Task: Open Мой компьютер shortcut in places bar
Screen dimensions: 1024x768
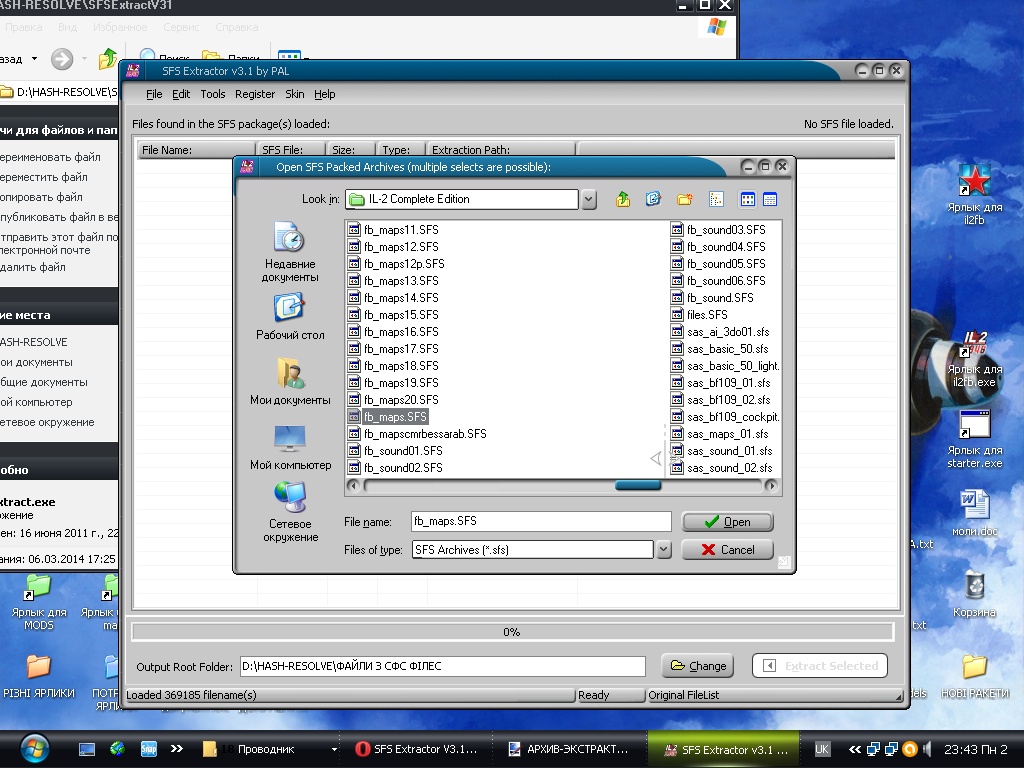Action: pos(290,447)
